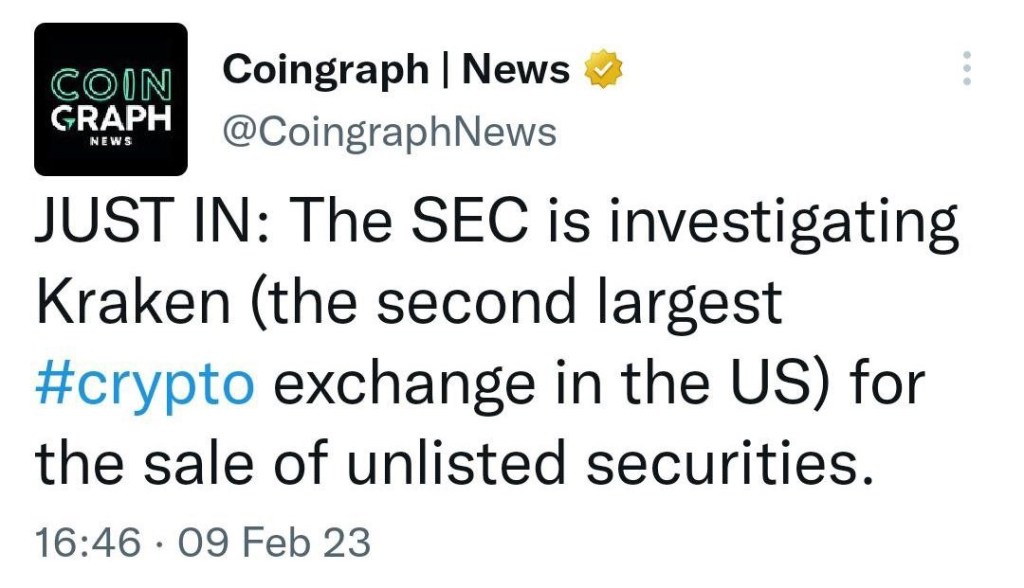Click the word securities in tweet
The image size is (1024, 588).
[729, 463]
